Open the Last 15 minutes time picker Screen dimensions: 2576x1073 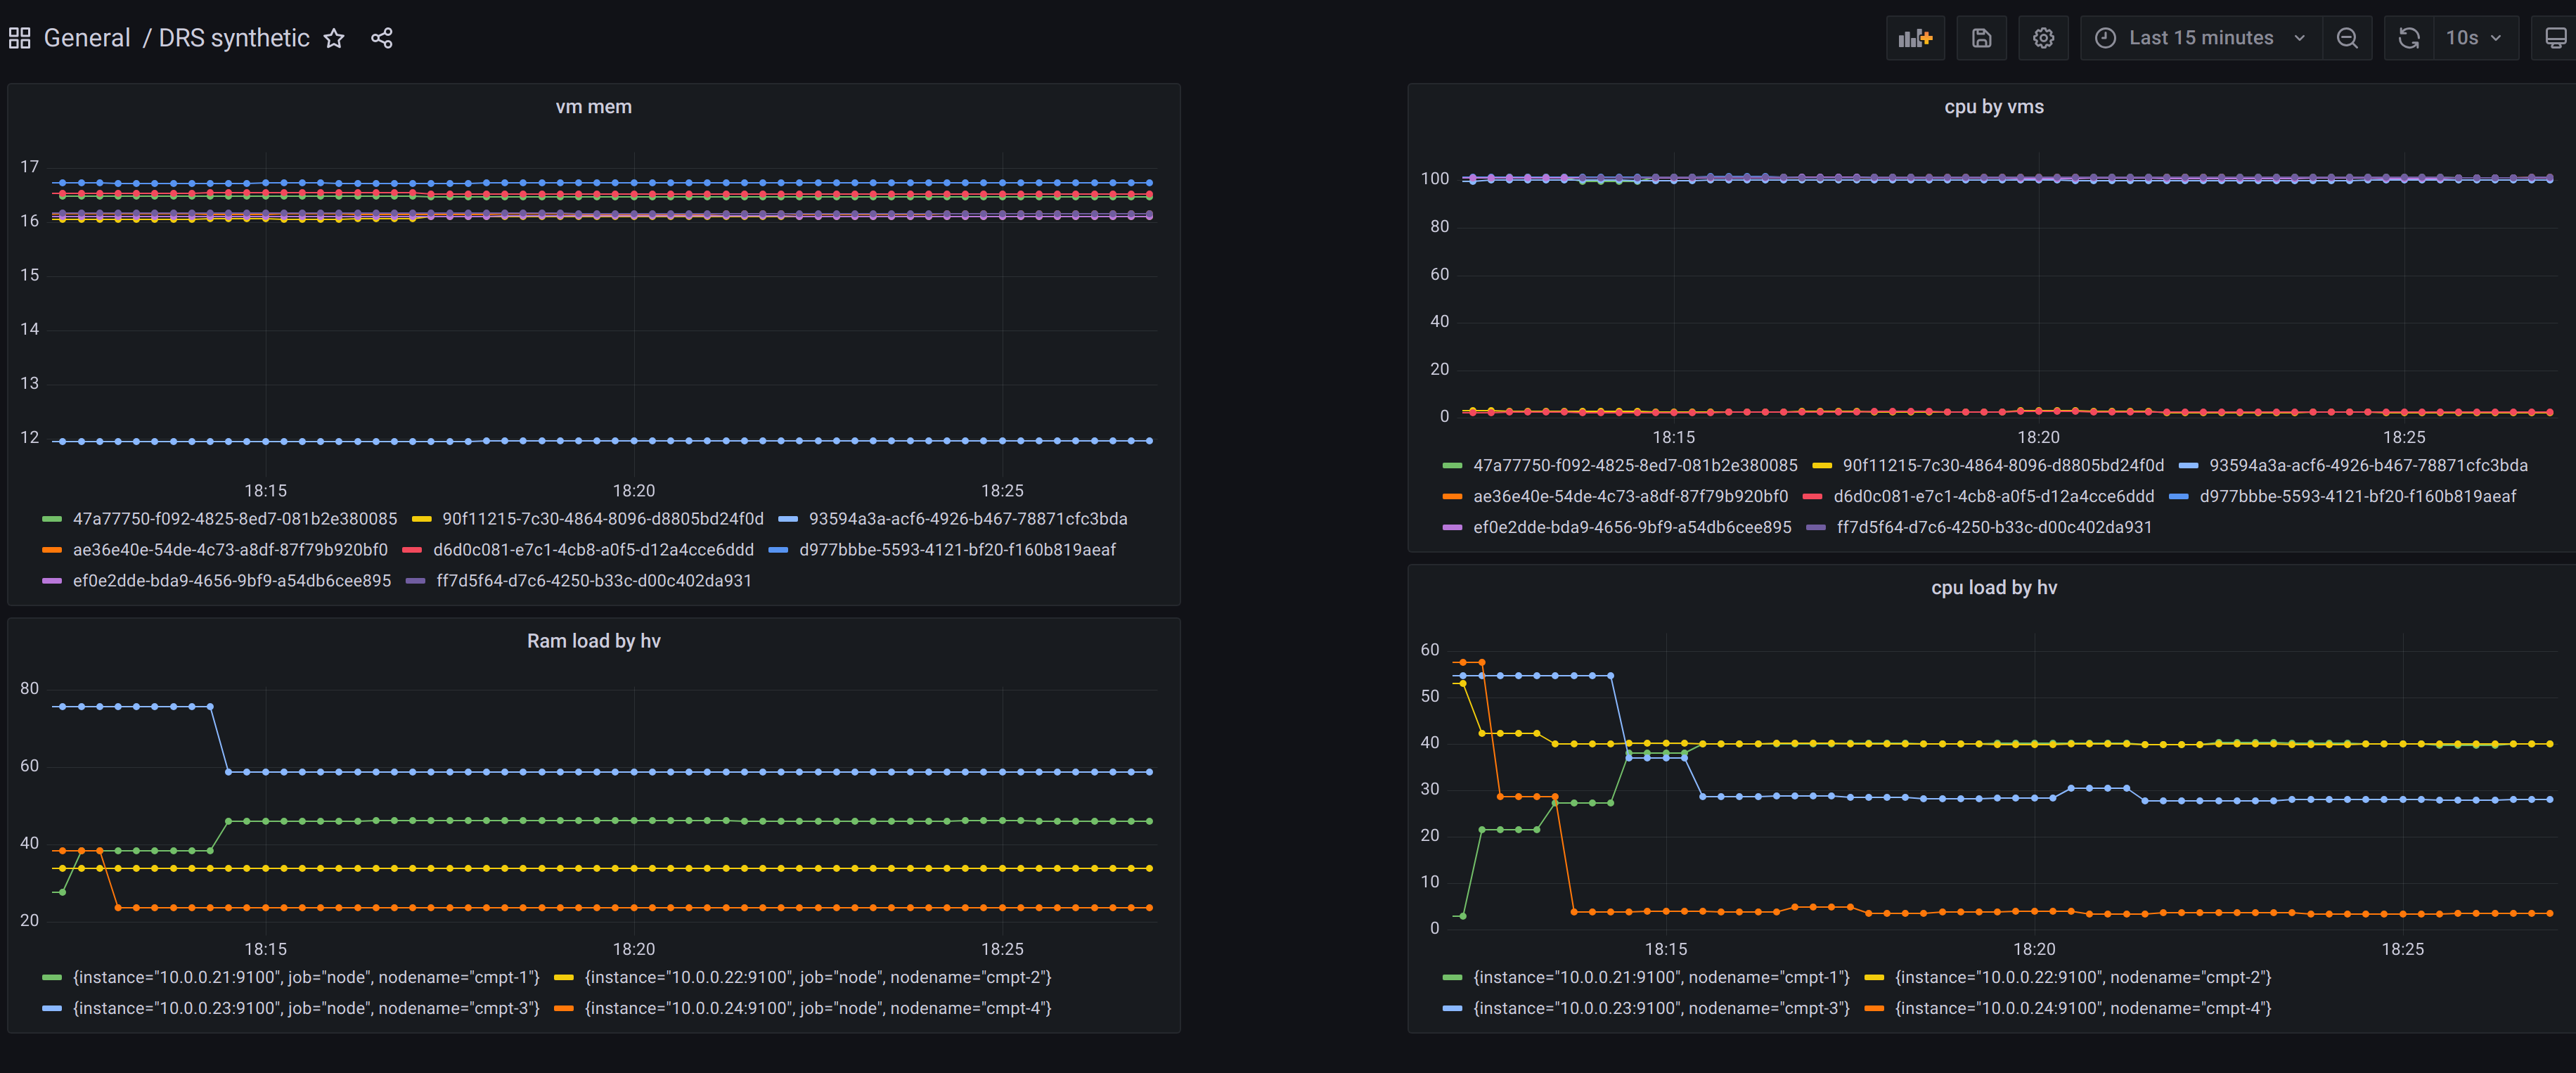(x=2200, y=38)
